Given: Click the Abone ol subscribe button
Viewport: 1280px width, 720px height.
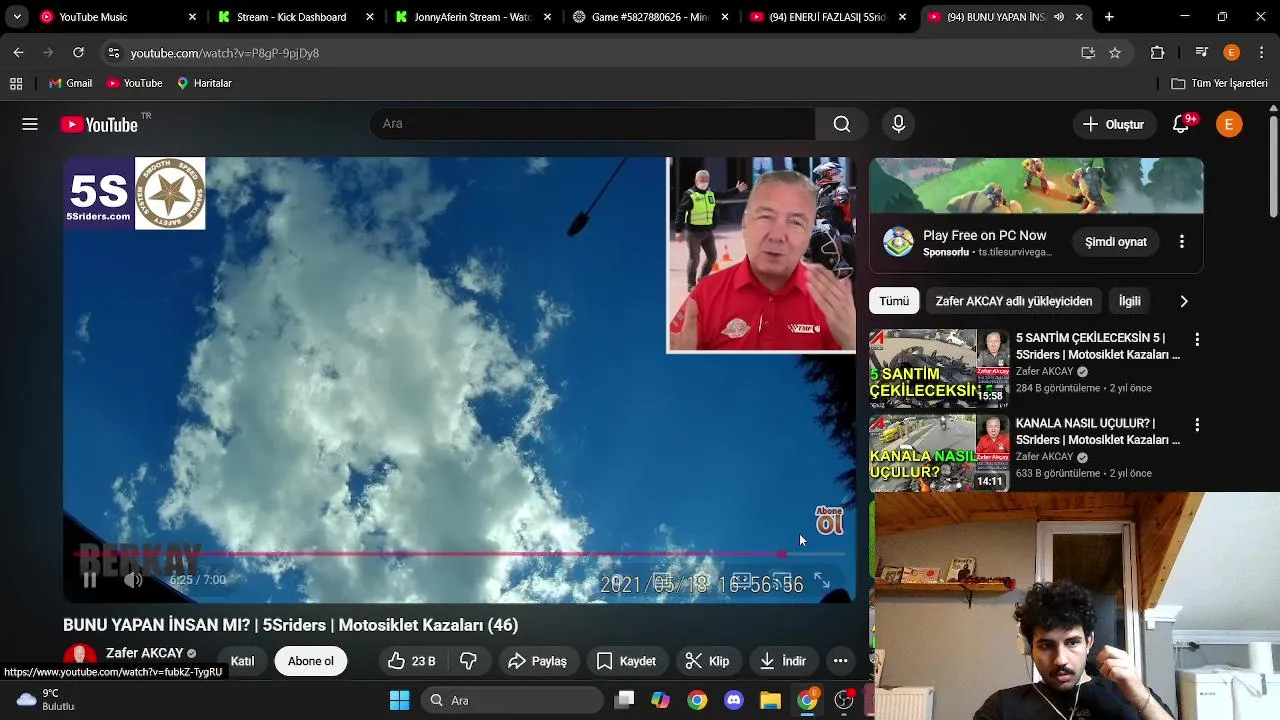Looking at the screenshot, I should point(311,661).
